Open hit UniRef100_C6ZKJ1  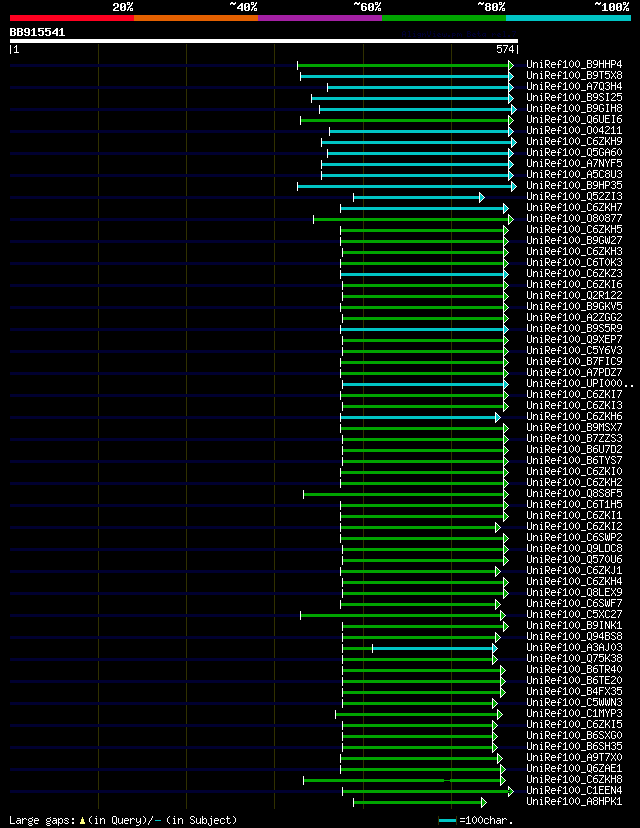(574, 570)
